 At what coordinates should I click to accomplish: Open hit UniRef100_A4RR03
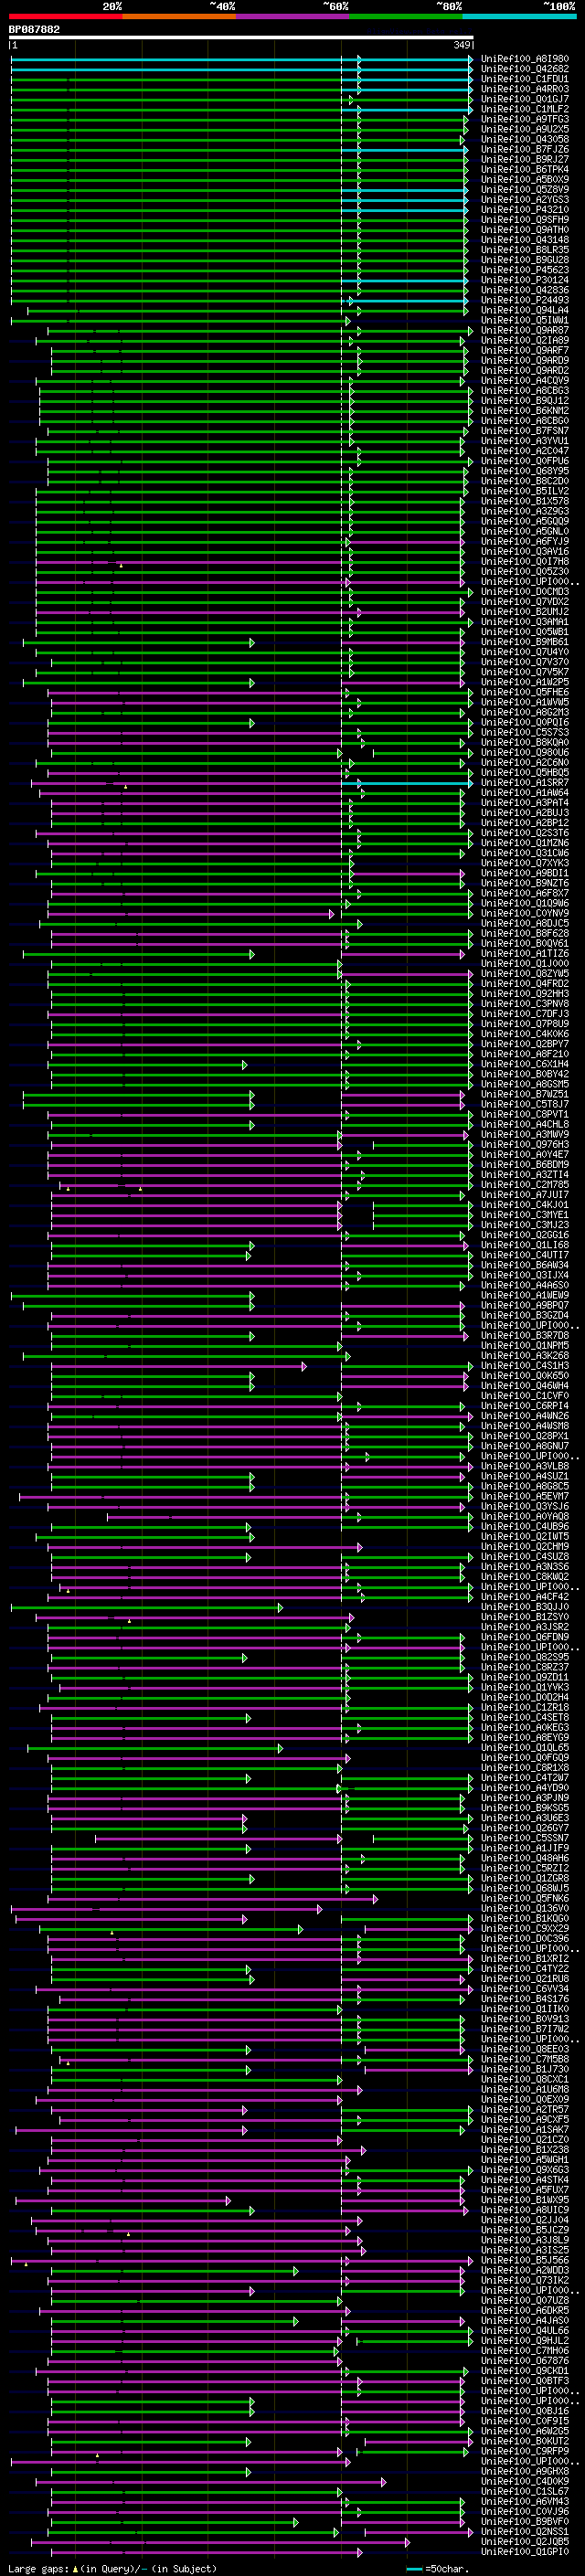pos(525,89)
